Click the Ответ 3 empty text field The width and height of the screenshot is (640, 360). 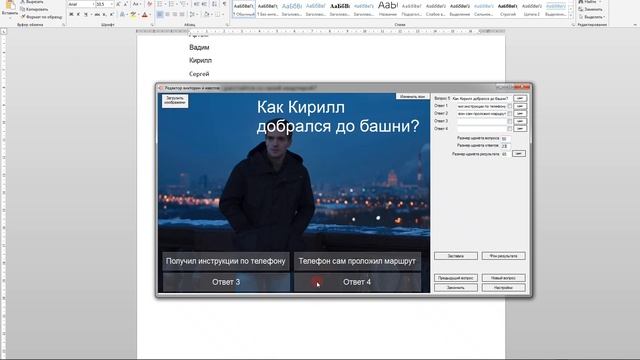point(482,121)
